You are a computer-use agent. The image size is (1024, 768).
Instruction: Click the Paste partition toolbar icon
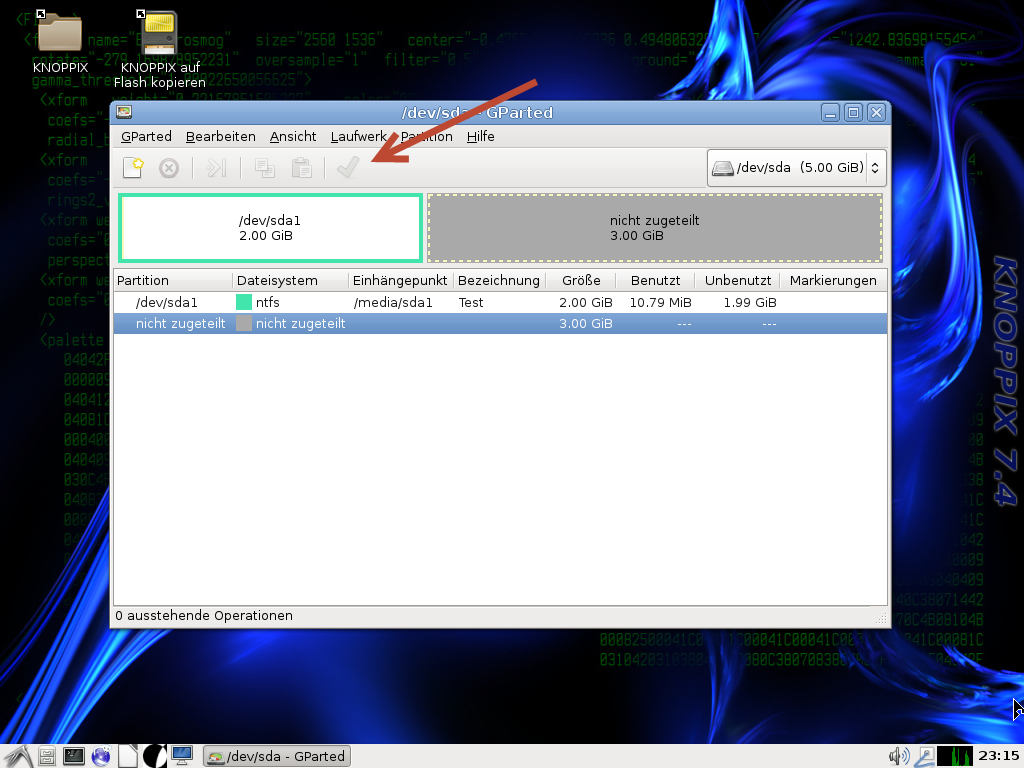pos(301,168)
